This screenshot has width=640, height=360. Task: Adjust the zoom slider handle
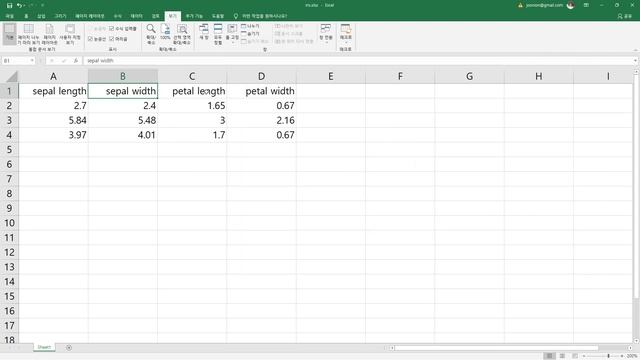click(608, 356)
